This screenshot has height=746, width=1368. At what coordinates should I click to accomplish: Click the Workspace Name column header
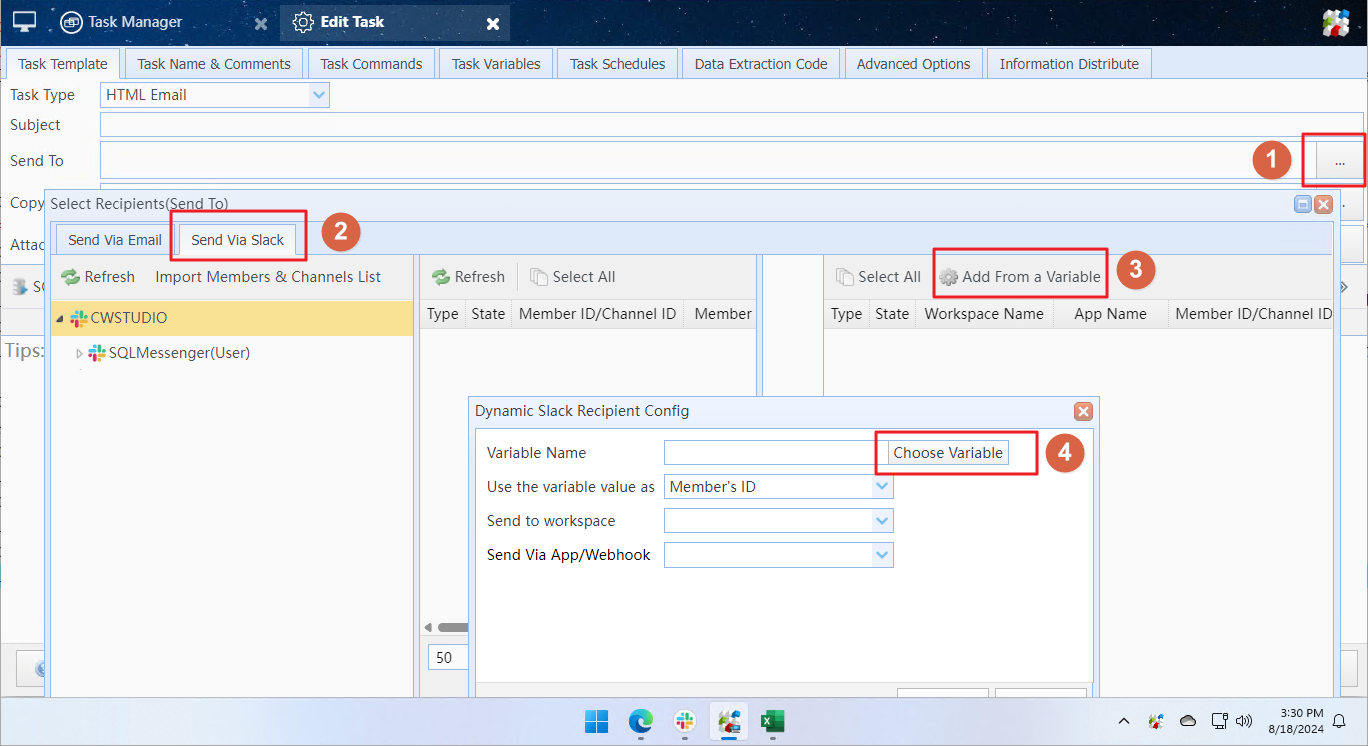pos(984,314)
